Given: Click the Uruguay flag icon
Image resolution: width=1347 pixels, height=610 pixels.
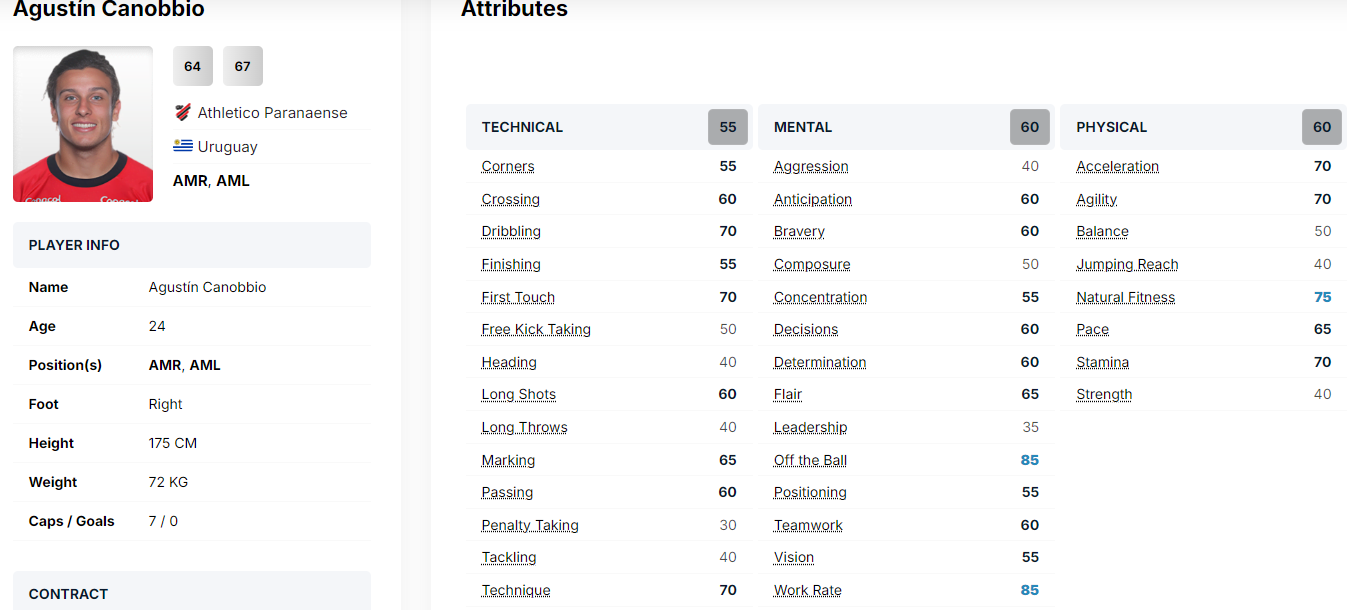Looking at the screenshot, I should tap(182, 146).
